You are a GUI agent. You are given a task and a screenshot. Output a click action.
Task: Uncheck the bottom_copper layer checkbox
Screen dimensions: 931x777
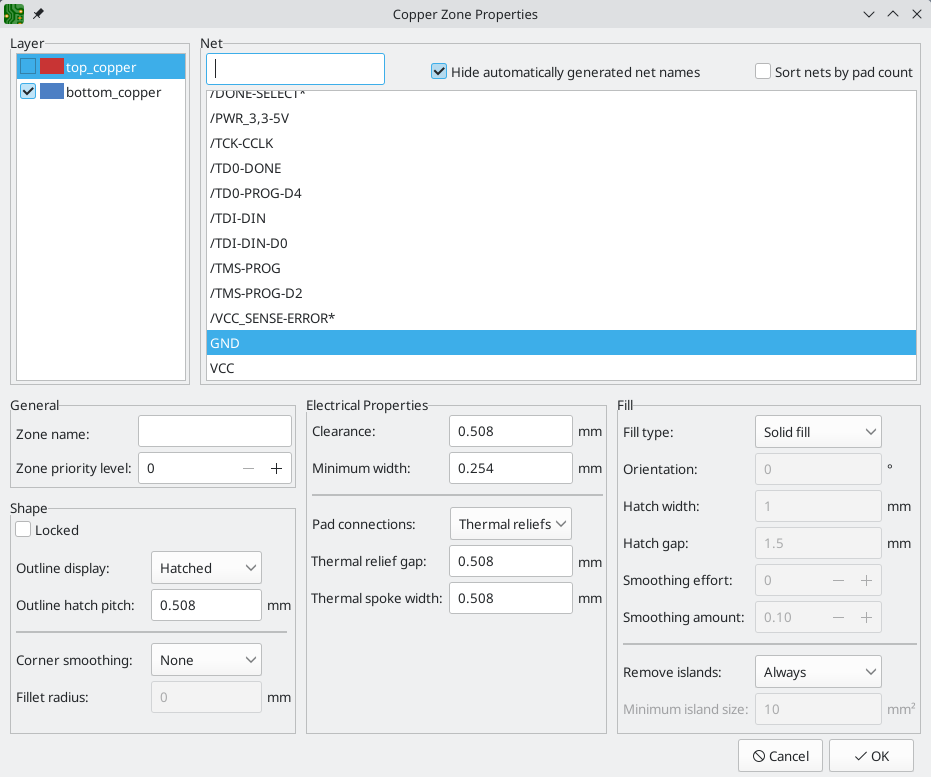pyautogui.click(x=28, y=92)
